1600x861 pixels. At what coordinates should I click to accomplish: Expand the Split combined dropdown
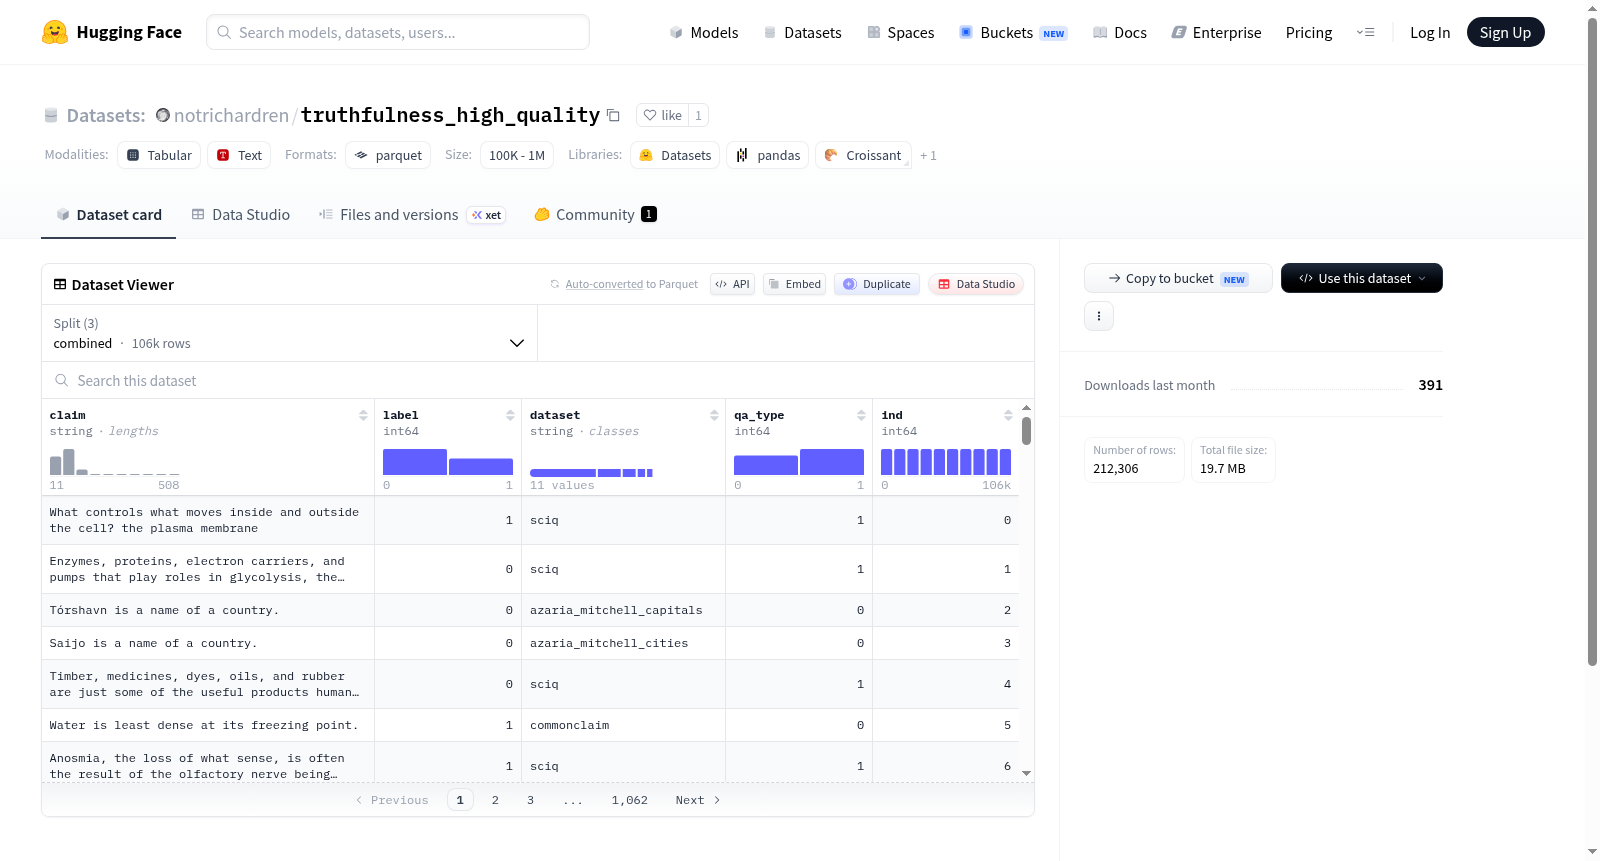click(289, 333)
